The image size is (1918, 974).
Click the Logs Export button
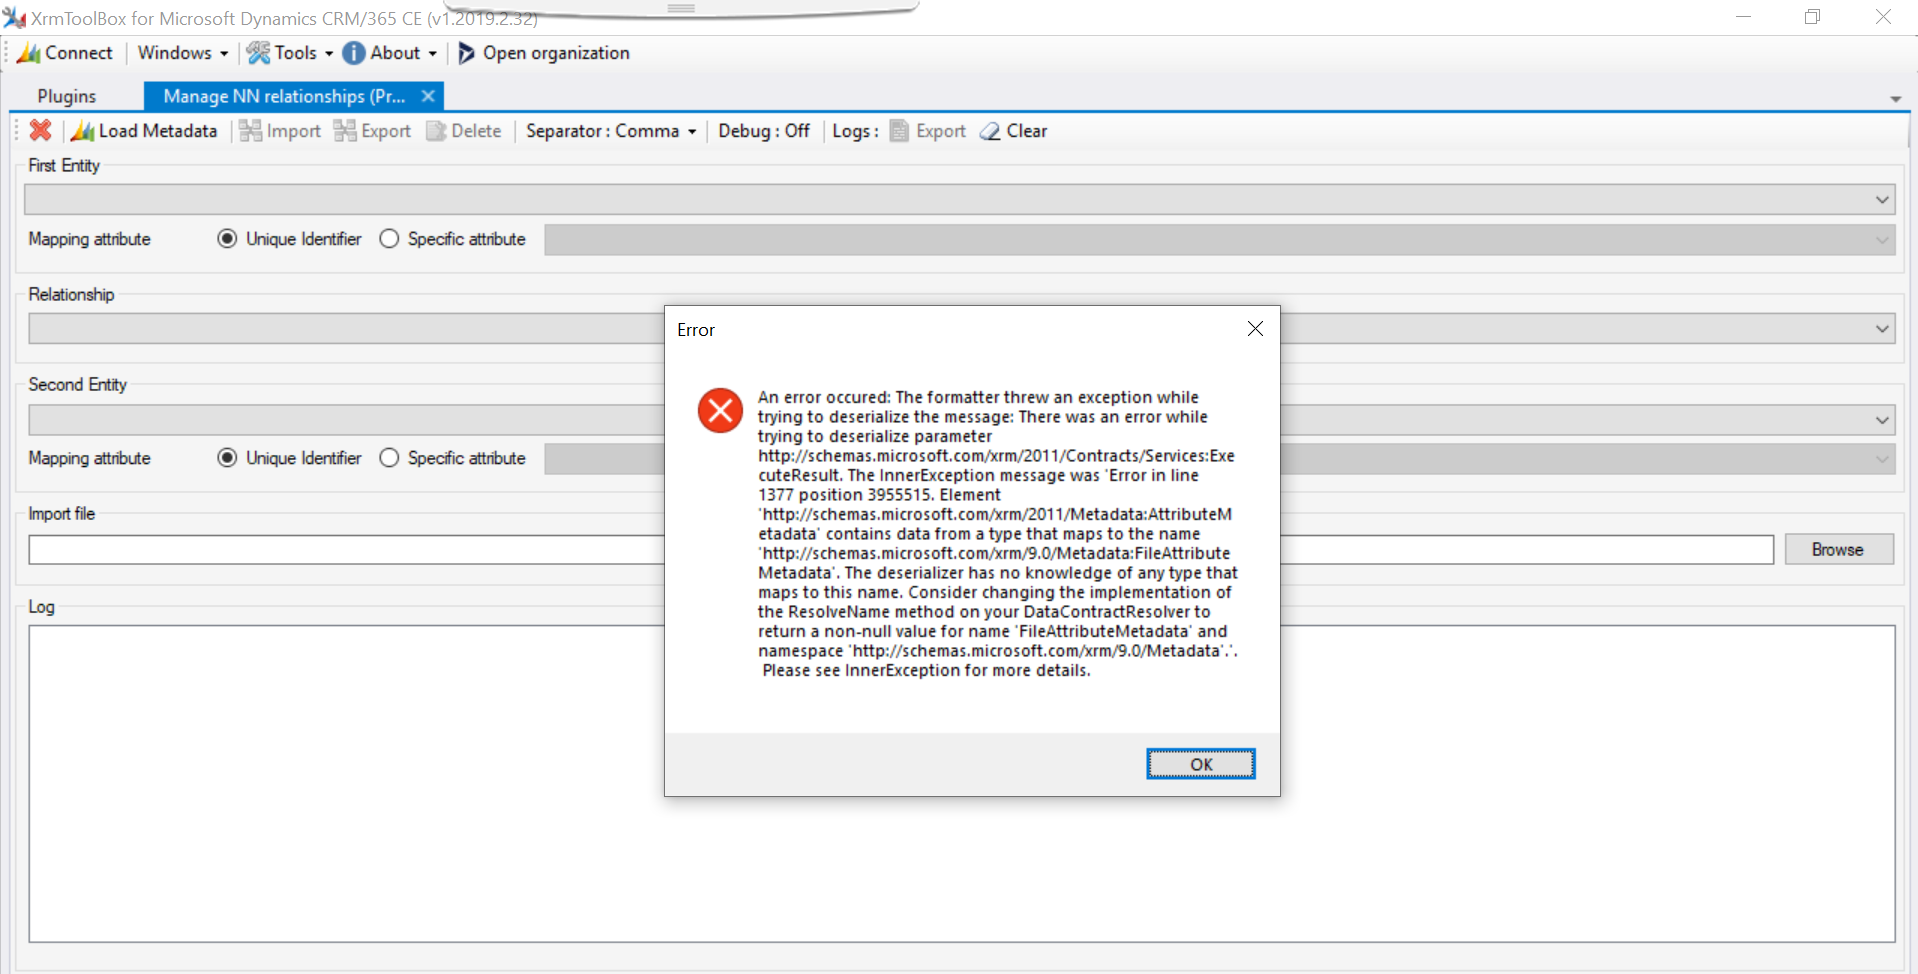(x=928, y=131)
